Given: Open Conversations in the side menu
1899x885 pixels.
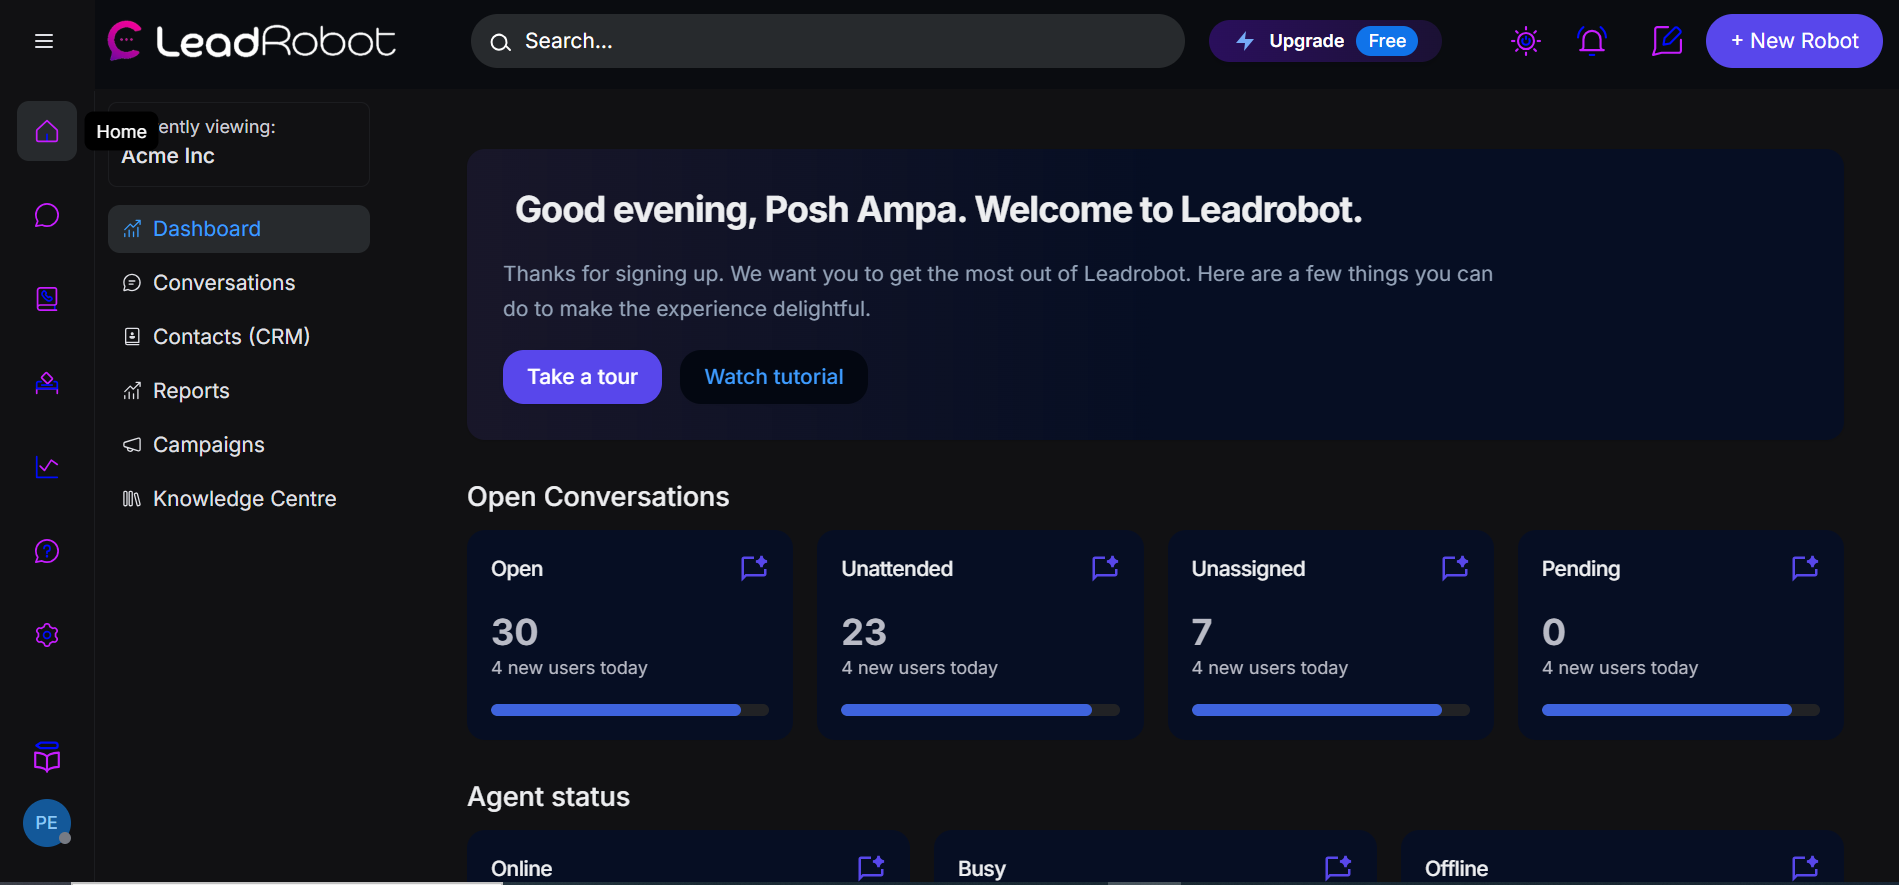Looking at the screenshot, I should click(x=239, y=283).
